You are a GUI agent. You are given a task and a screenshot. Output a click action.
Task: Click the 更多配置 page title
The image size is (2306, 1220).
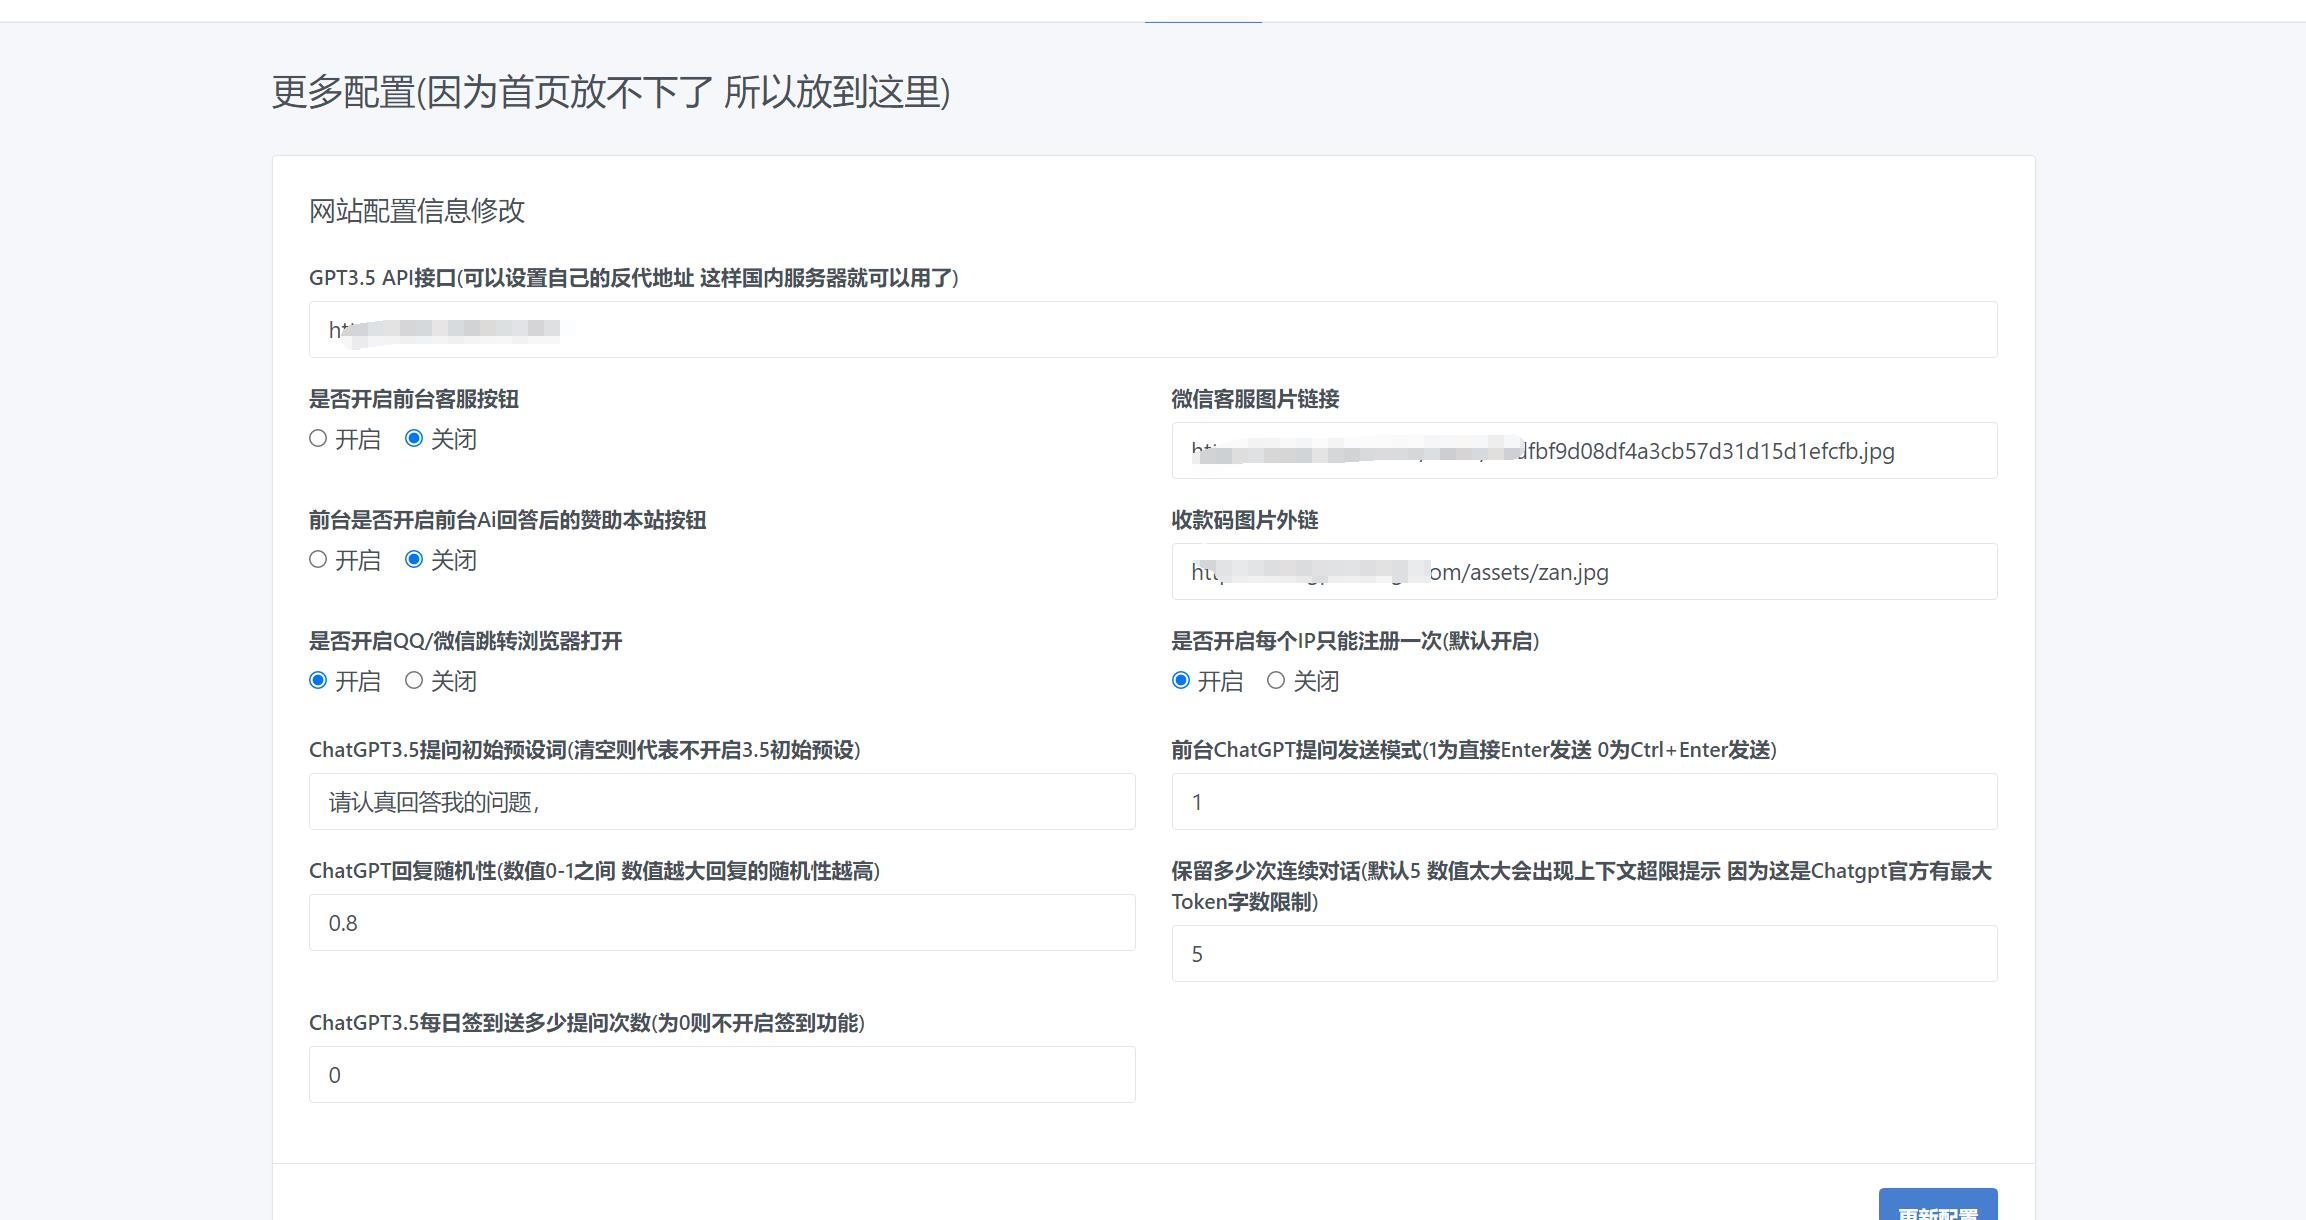pos(611,92)
